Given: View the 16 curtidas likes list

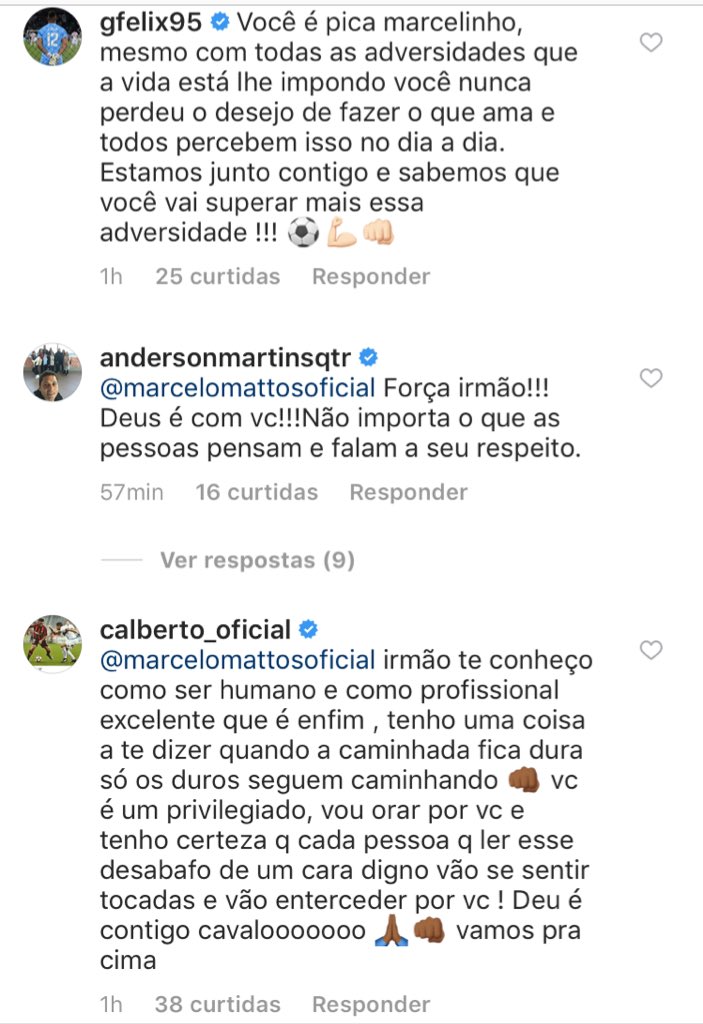Looking at the screenshot, I should tap(256, 492).
